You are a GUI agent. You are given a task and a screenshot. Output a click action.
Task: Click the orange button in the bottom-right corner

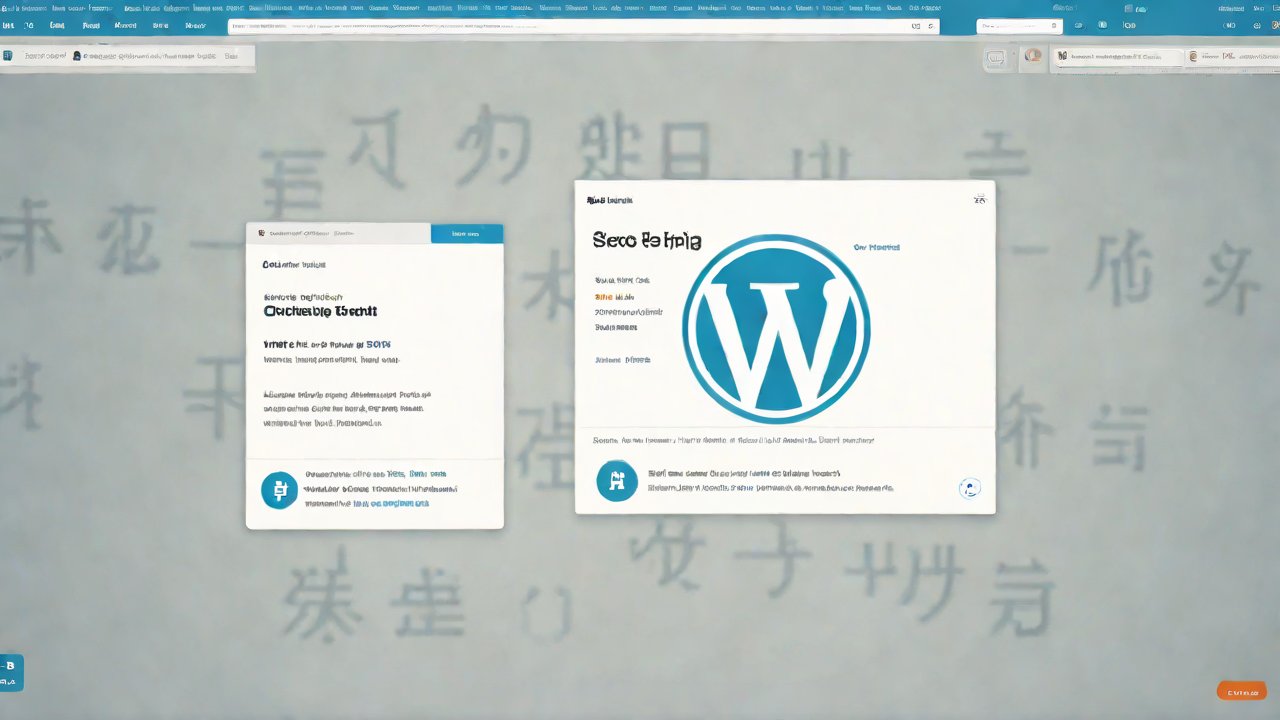pyautogui.click(x=1243, y=691)
